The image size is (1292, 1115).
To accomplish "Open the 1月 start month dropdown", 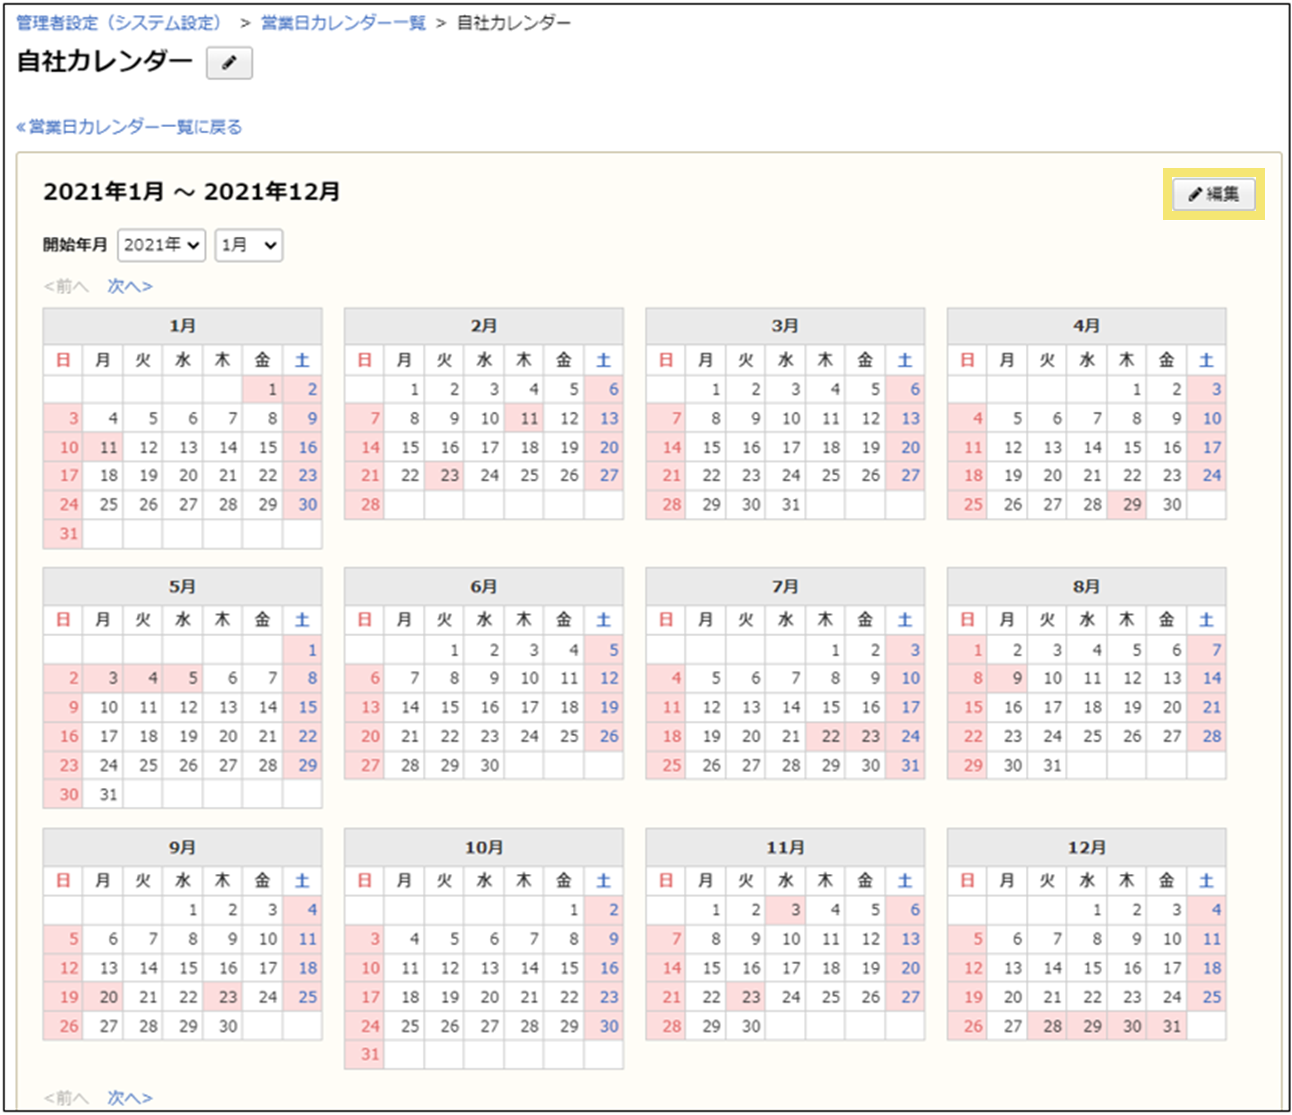I will [248, 245].
